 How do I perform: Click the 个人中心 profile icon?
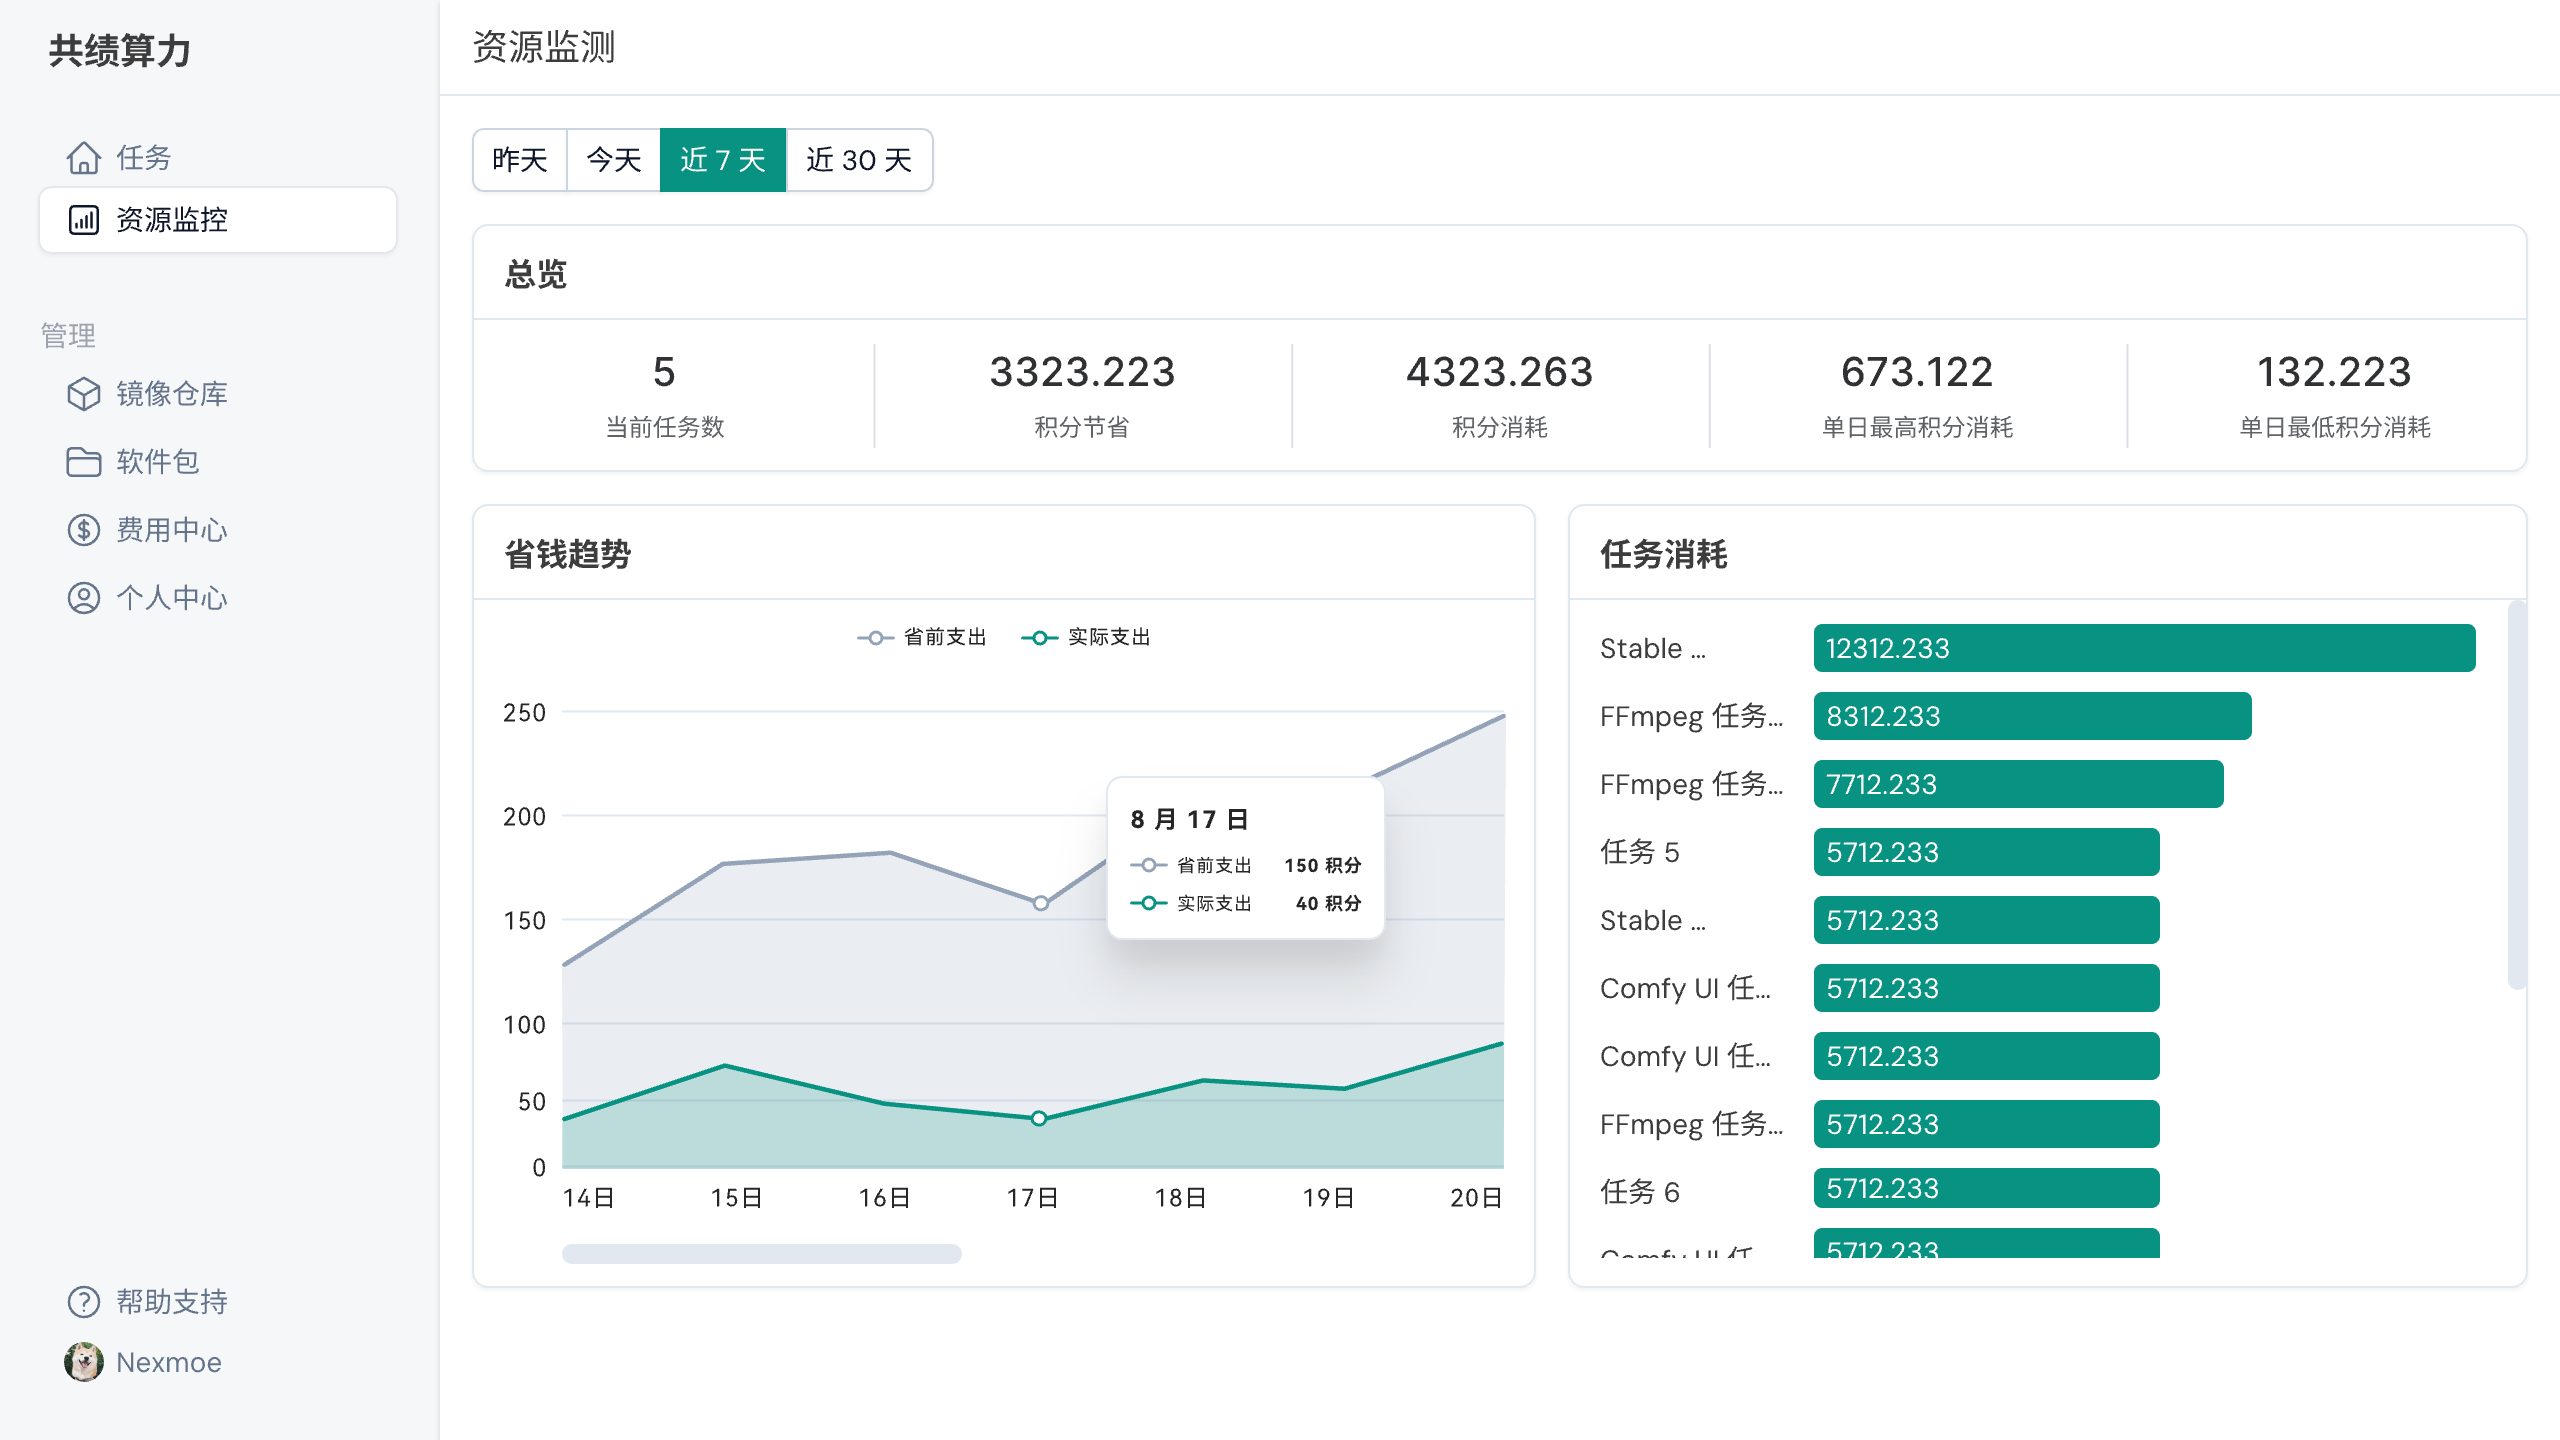tap(84, 598)
